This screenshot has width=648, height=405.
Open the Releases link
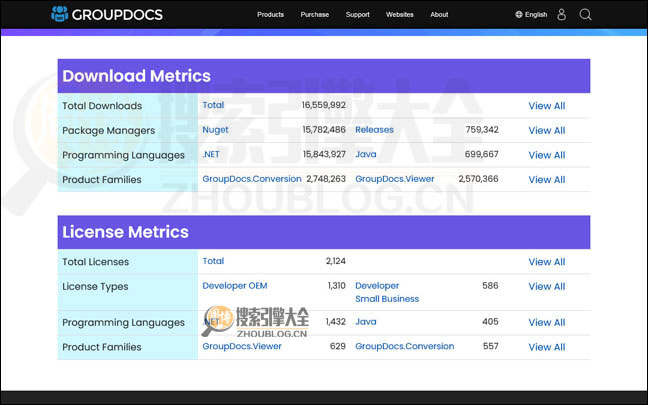(x=374, y=130)
